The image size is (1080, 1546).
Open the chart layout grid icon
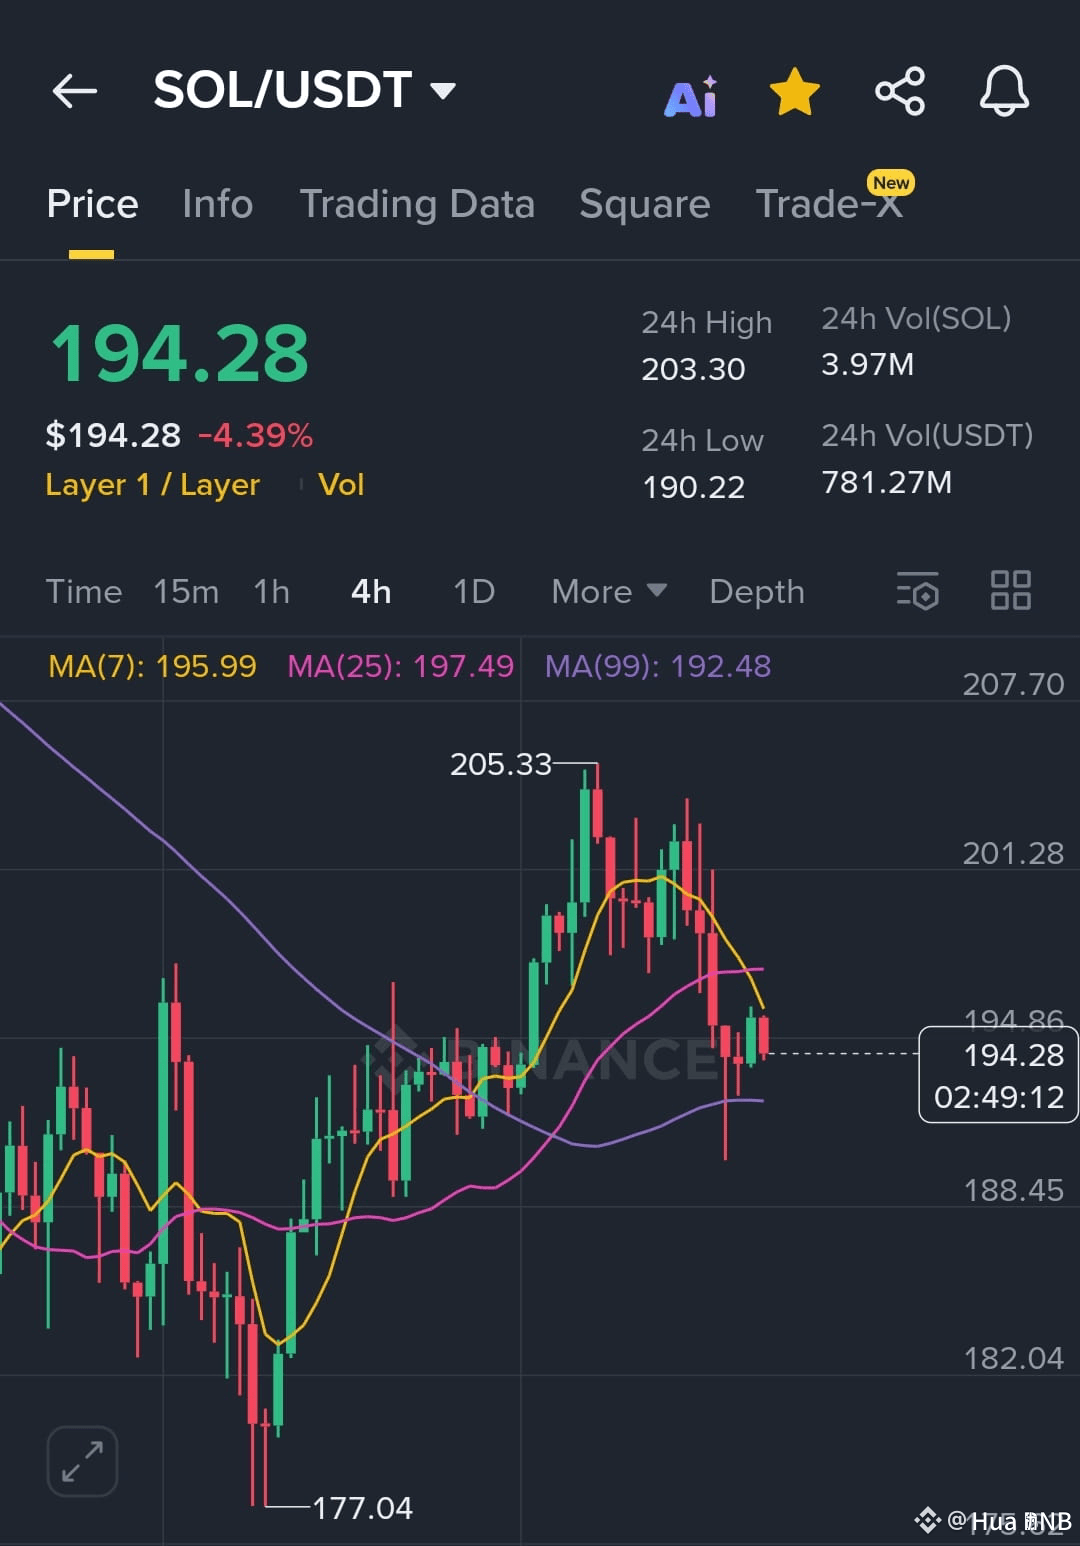(1010, 590)
